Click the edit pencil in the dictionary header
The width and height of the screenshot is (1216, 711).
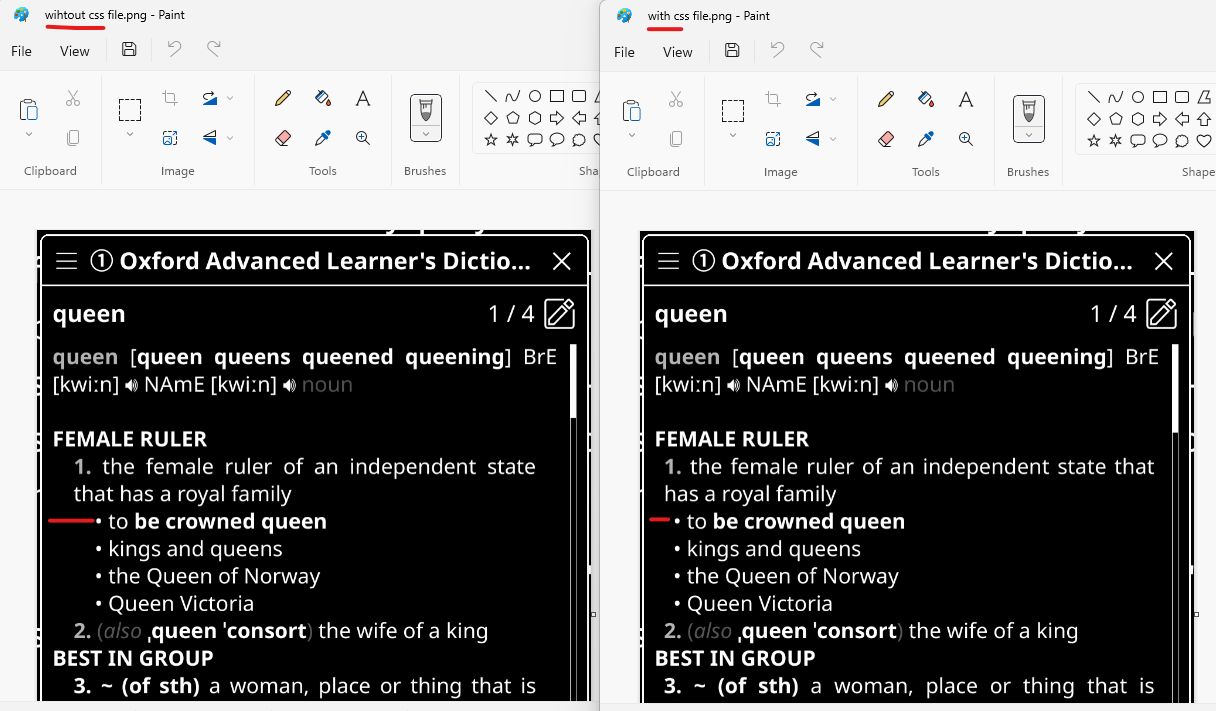coord(559,313)
